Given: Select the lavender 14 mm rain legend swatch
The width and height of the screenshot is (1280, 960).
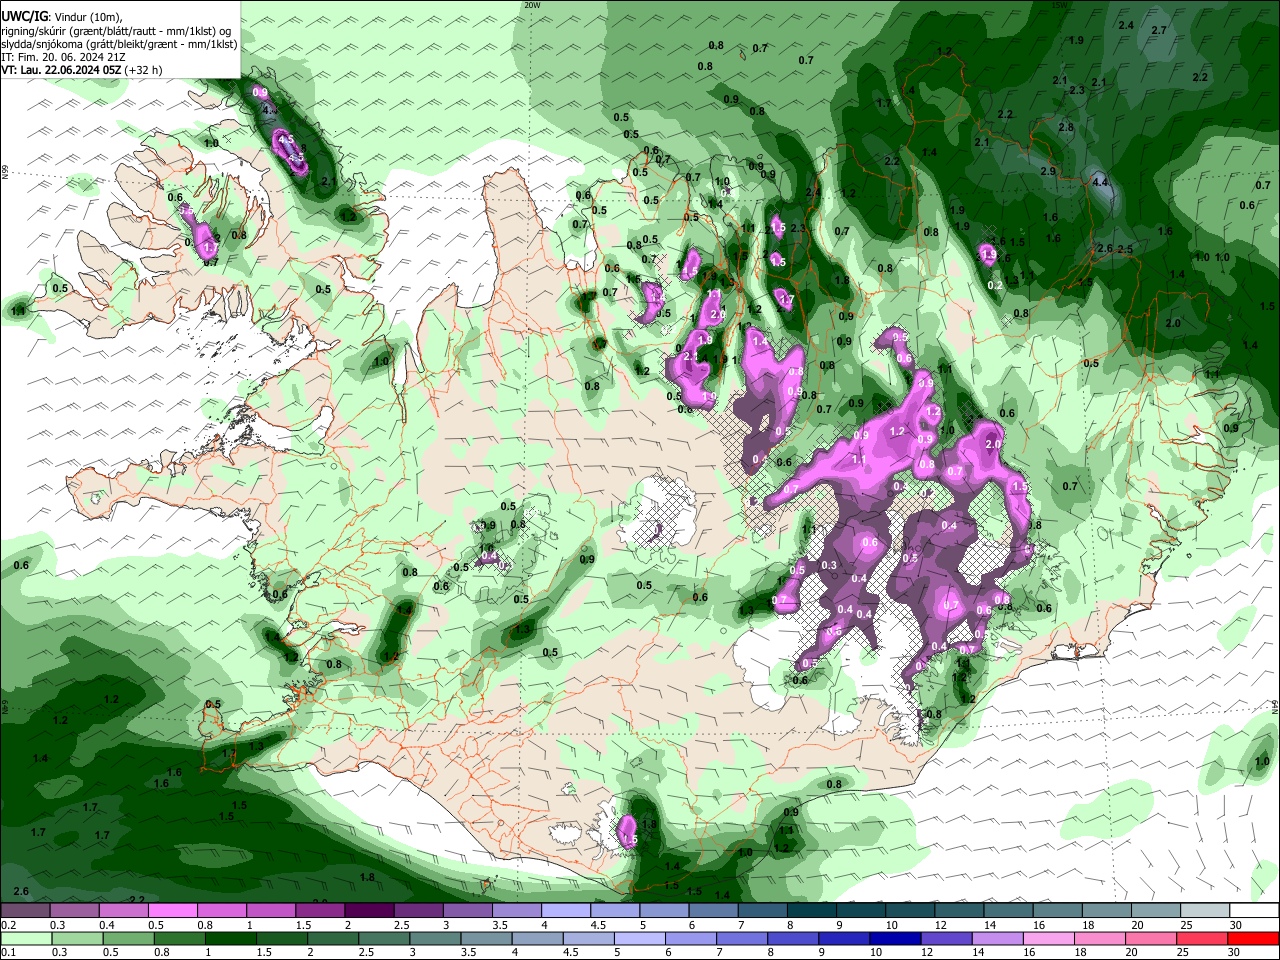Looking at the screenshot, I should pyautogui.click(x=997, y=939).
